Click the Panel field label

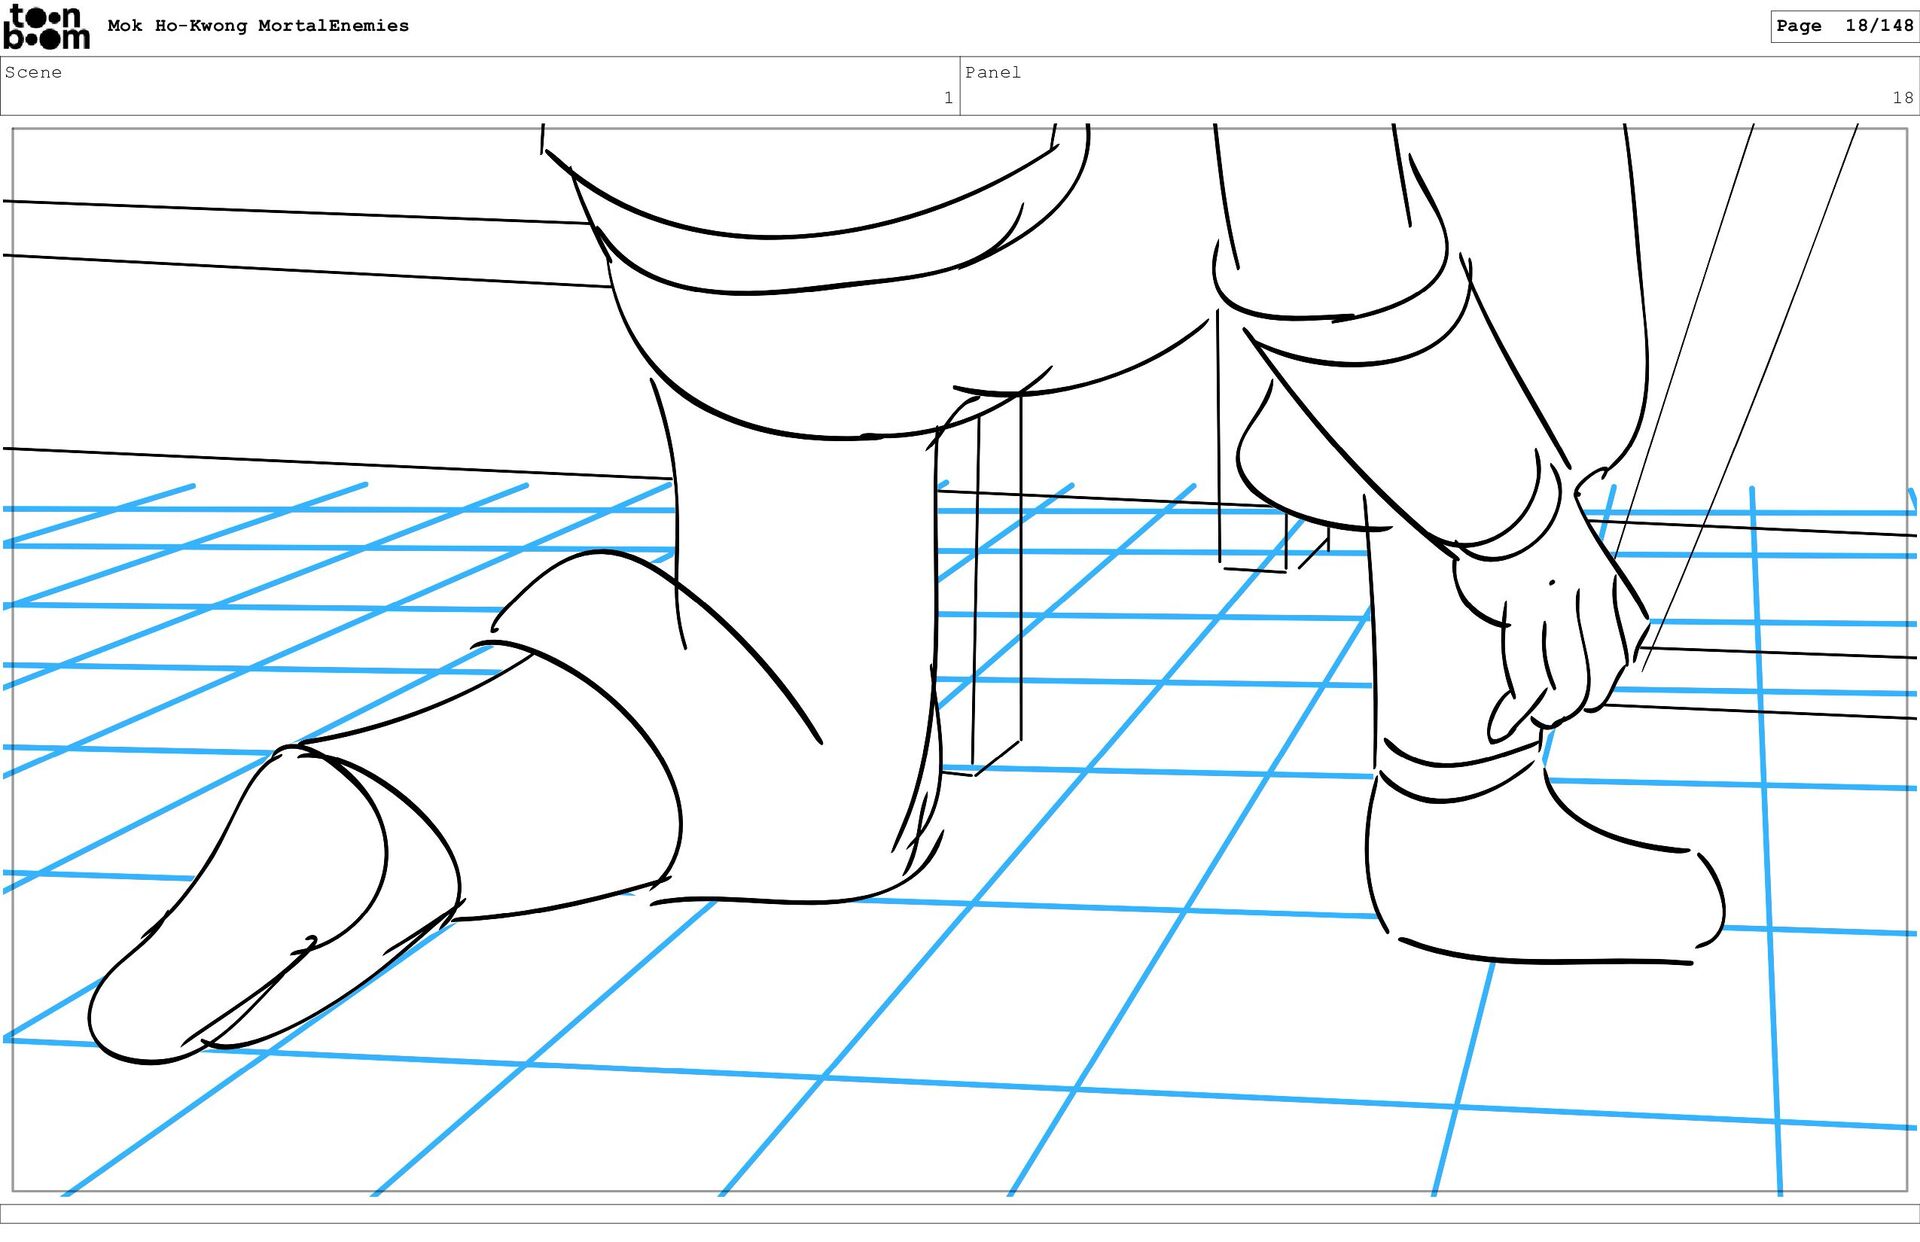click(x=992, y=72)
